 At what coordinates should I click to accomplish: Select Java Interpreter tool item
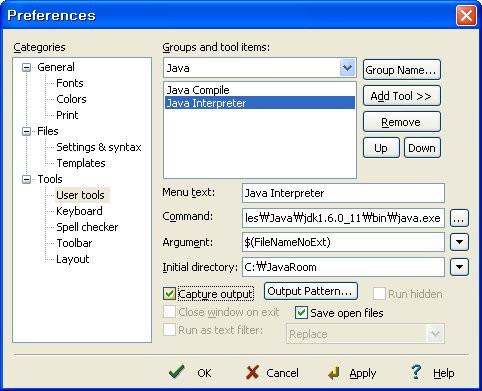click(260, 103)
